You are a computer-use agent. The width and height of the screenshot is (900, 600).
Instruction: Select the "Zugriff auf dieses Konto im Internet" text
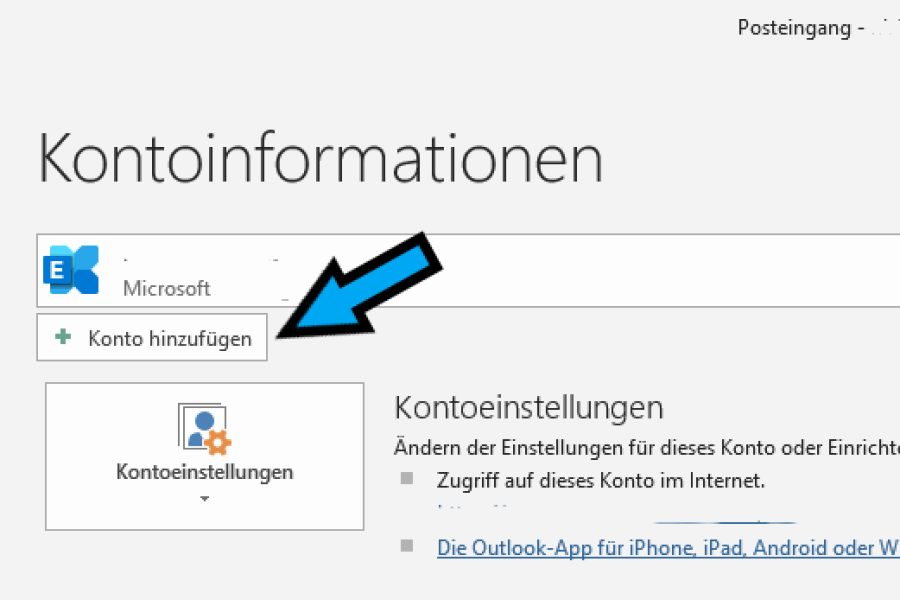(600, 480)
